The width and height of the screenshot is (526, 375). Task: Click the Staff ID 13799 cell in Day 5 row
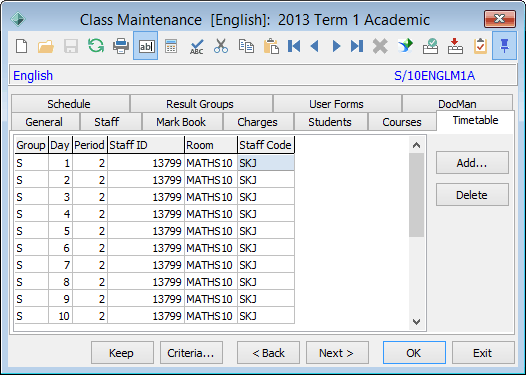tap(146, 231)
